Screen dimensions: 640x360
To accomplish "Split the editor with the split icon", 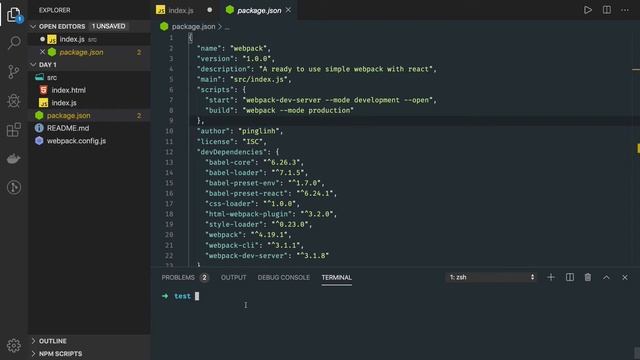I will coord(607,10).
